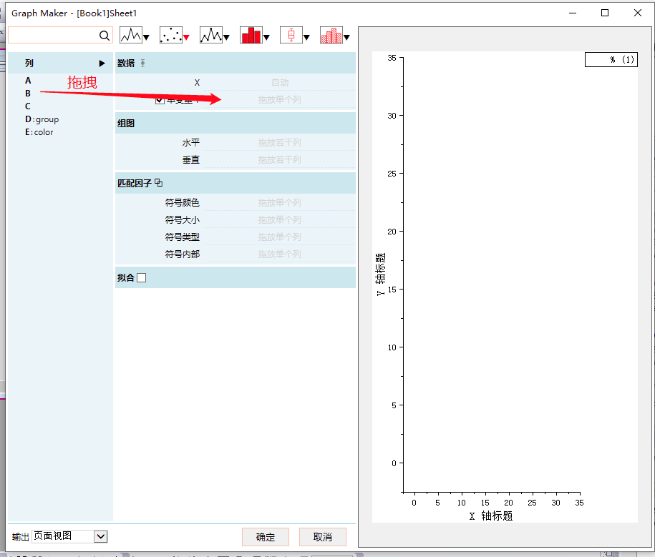
Task: Click the X 轴标题 axis label
Action: tap(490, 516)
